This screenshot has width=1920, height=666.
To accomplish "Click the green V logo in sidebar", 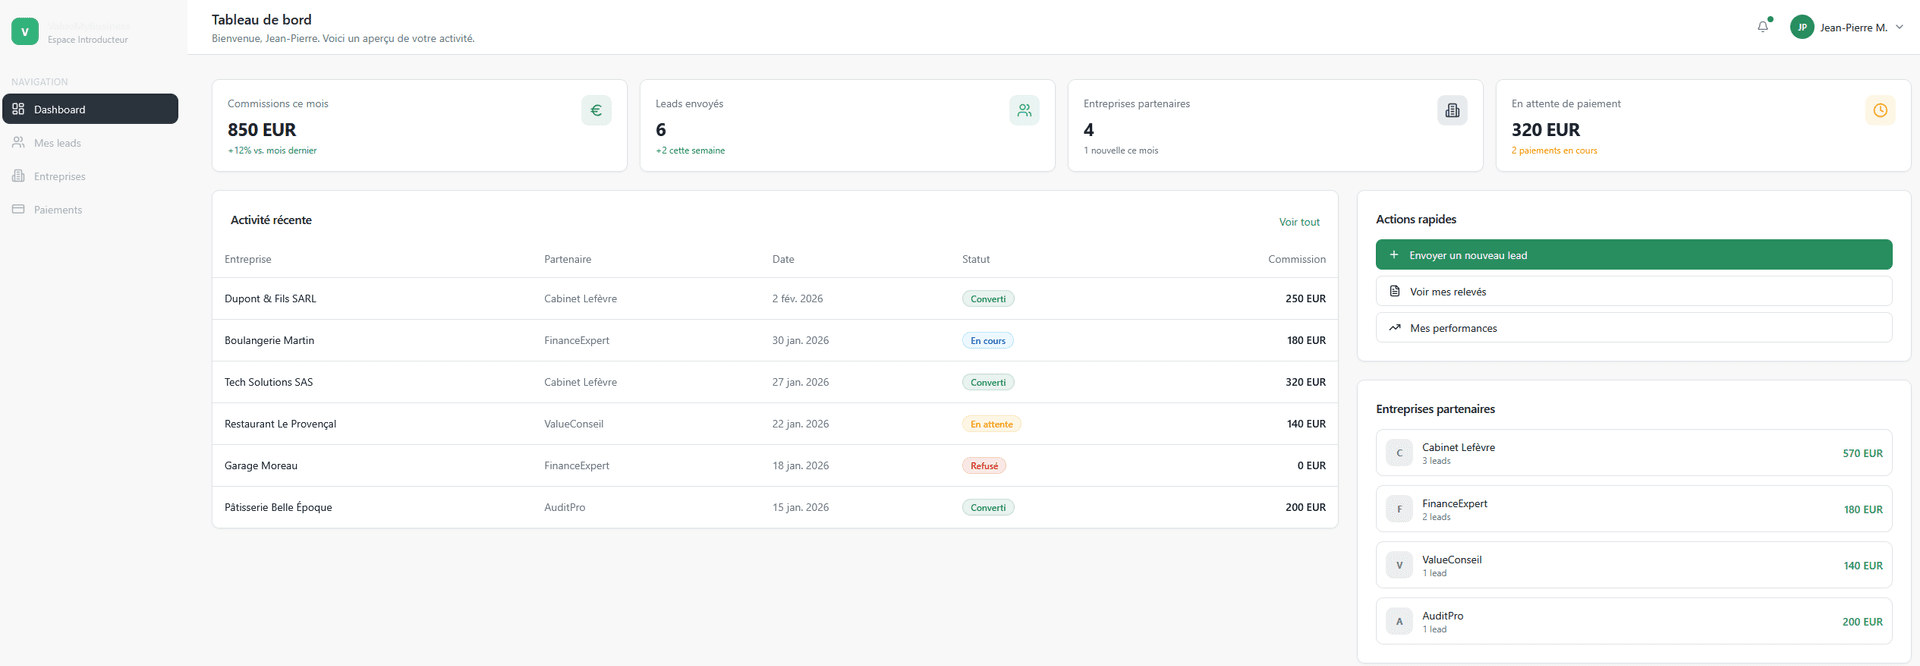I will (25, 32).
